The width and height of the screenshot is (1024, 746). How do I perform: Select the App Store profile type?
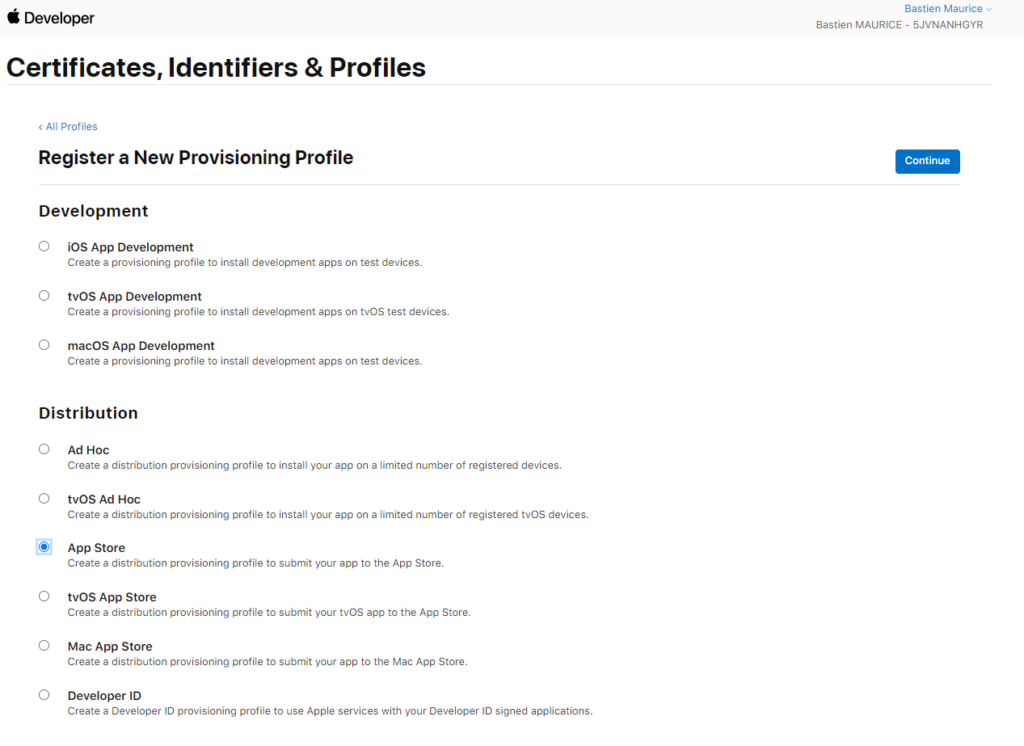[44, 546]
